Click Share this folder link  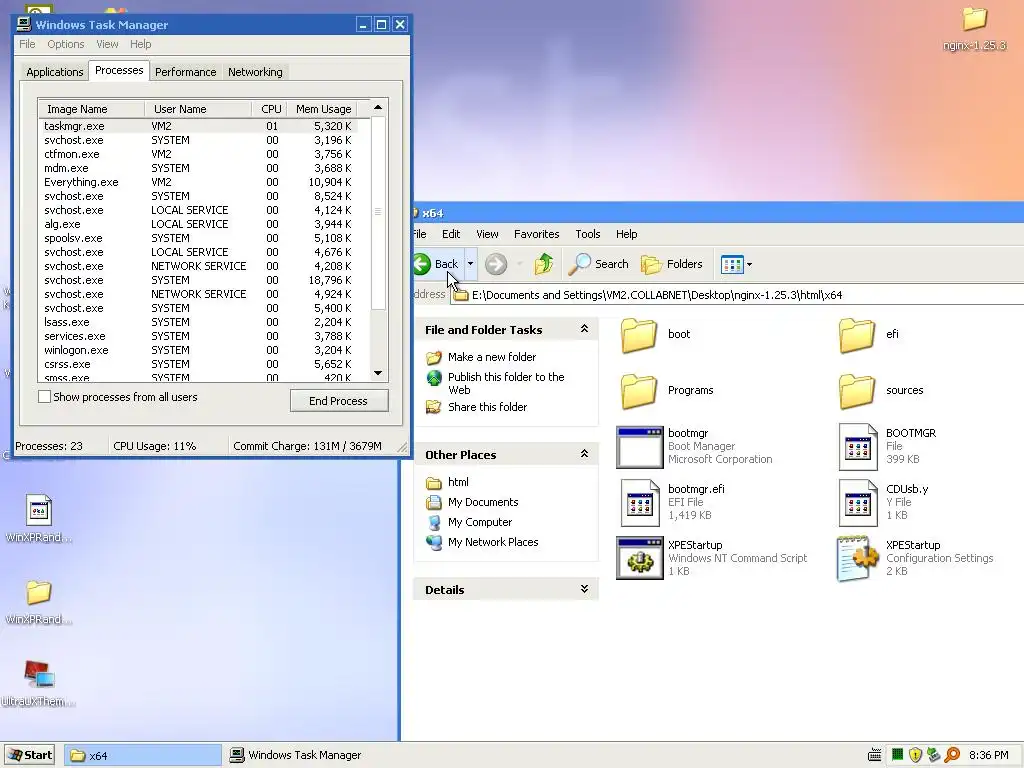(487, 407)
